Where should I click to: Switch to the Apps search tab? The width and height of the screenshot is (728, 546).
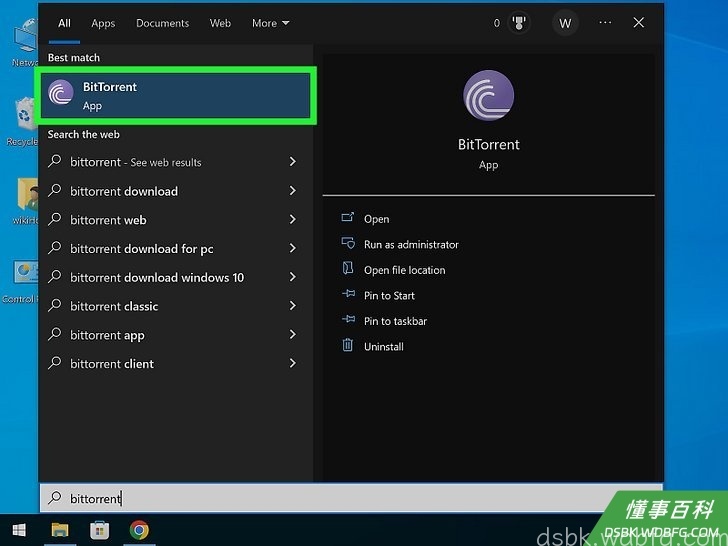click(103, 24)
